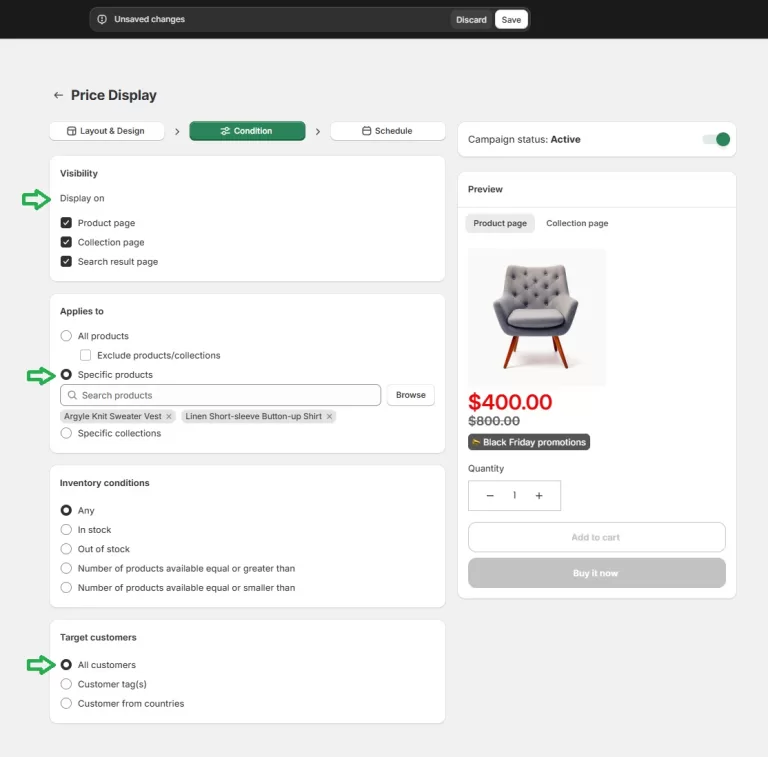Click Browse to pick products
The width and height of the screenshot is (768, 757).
pyautogui.click(x=410, y=395)
